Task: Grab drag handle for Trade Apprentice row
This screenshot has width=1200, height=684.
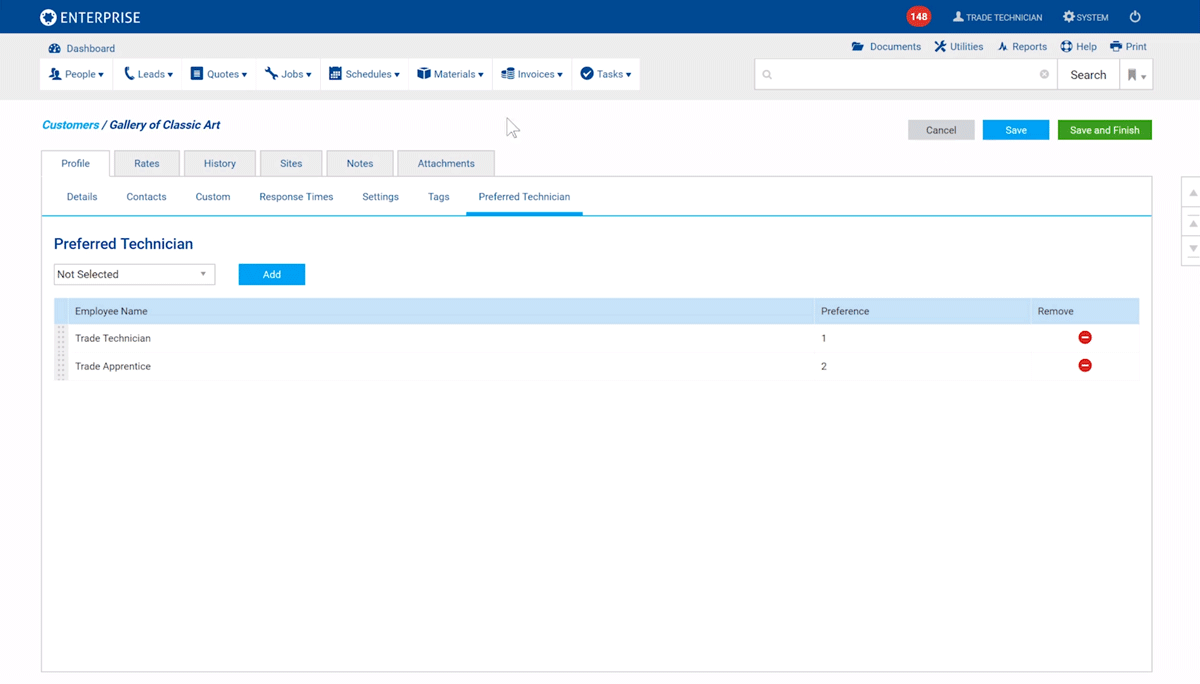Action: click(x=61, y=366)
